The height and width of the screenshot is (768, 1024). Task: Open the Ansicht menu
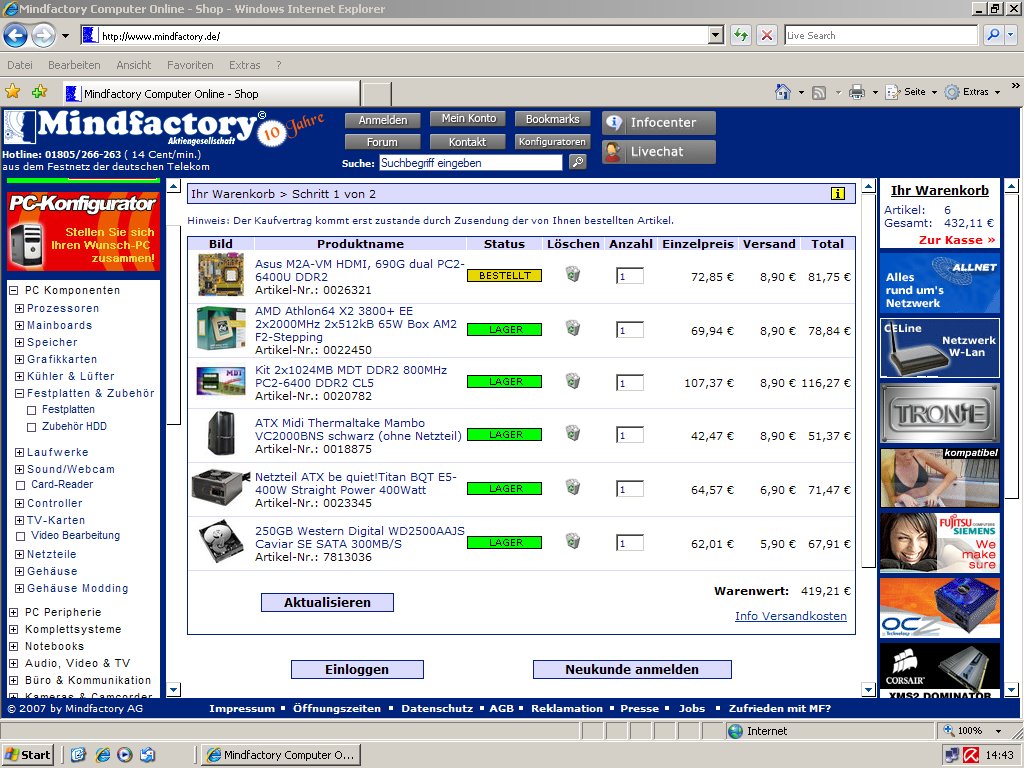[133, 65]
